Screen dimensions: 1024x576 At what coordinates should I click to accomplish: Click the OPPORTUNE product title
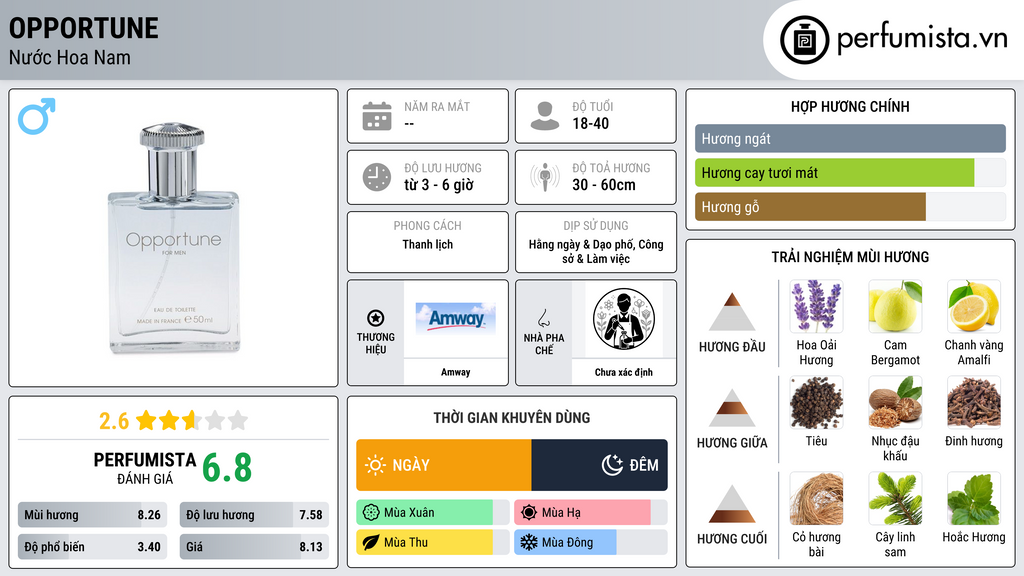click(84, 28)
